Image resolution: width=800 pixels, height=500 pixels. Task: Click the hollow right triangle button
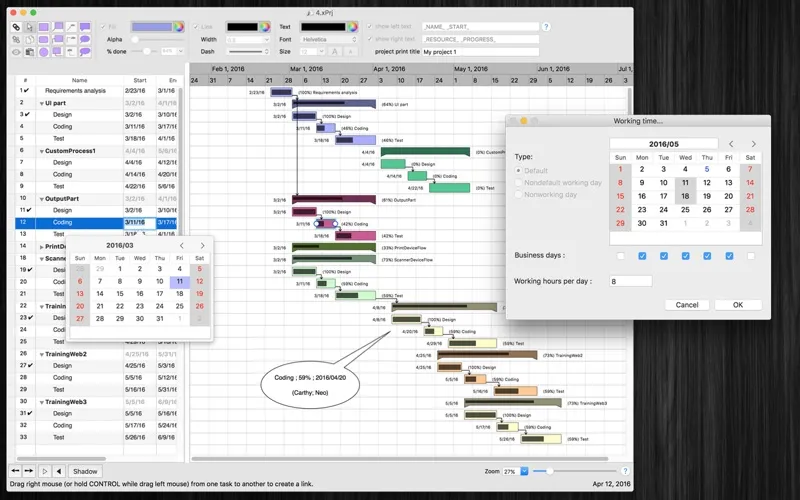(45, 471)
